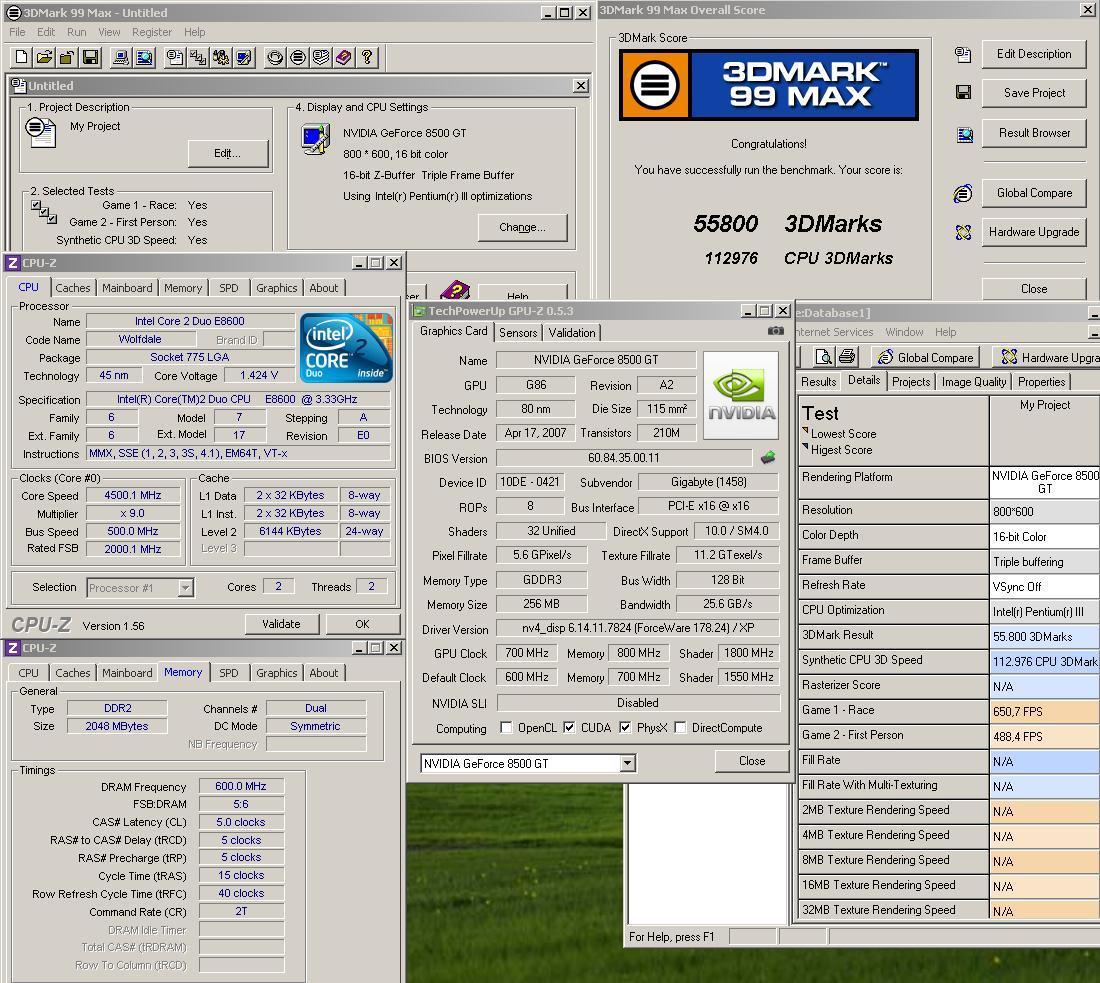Click the GPU Name field in GPU-Z
The image size is (1100, 983).
click(596, 360)
